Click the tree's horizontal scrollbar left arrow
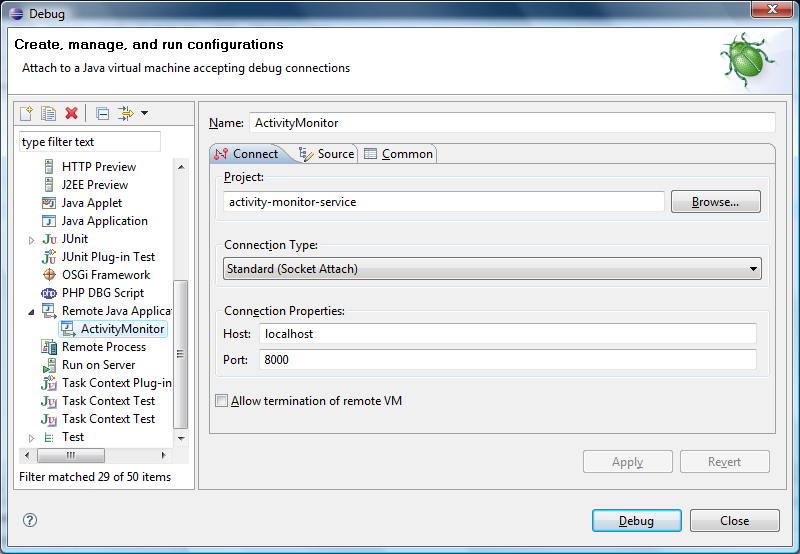 click(27, 455)
